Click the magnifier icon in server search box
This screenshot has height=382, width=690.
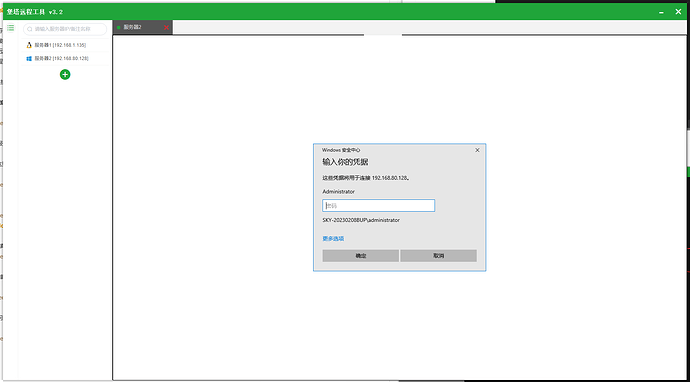pyautogui.click(x=30, y=29)
